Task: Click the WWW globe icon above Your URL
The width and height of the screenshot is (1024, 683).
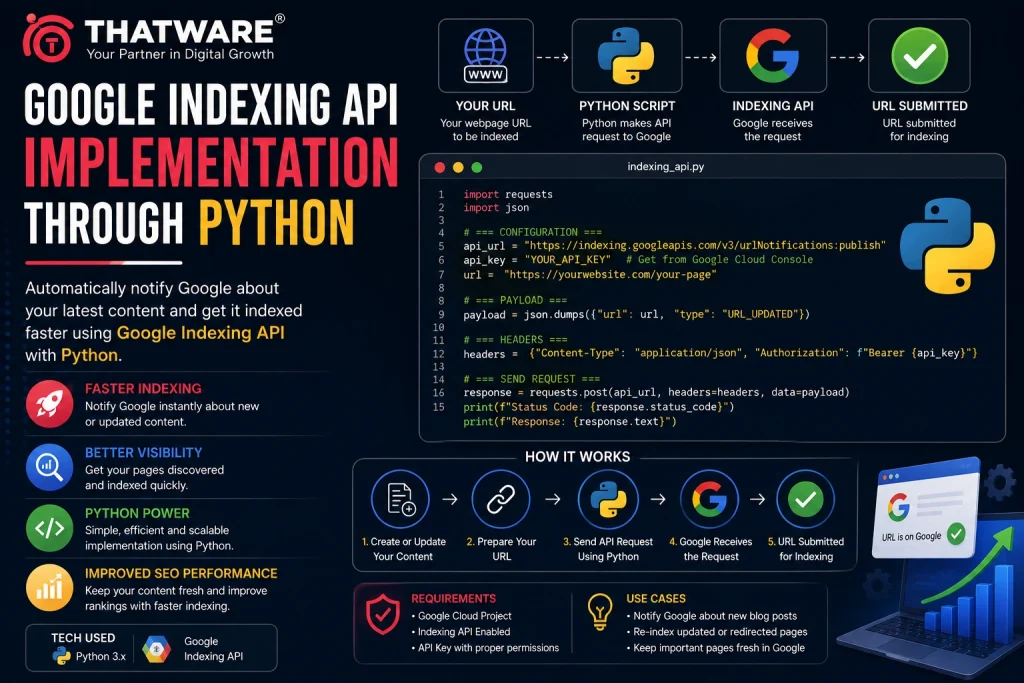Action: tap(485, 56)
